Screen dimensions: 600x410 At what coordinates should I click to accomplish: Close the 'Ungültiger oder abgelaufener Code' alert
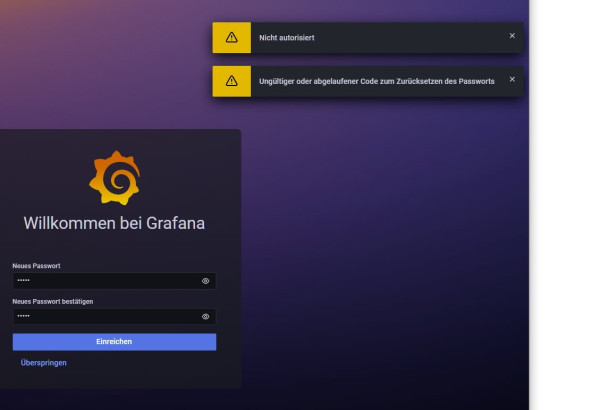coord(512,80)
